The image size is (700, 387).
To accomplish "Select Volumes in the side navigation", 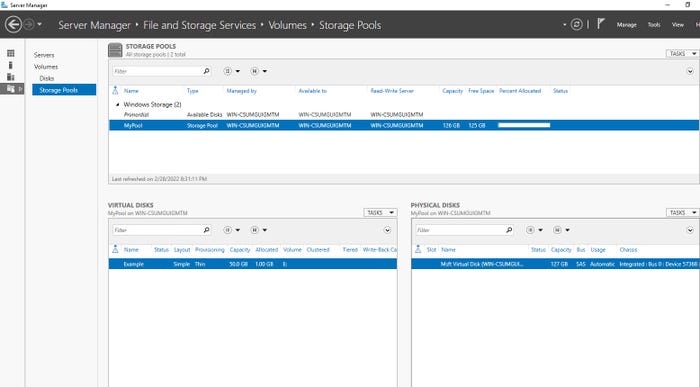I will click(46, 67).
